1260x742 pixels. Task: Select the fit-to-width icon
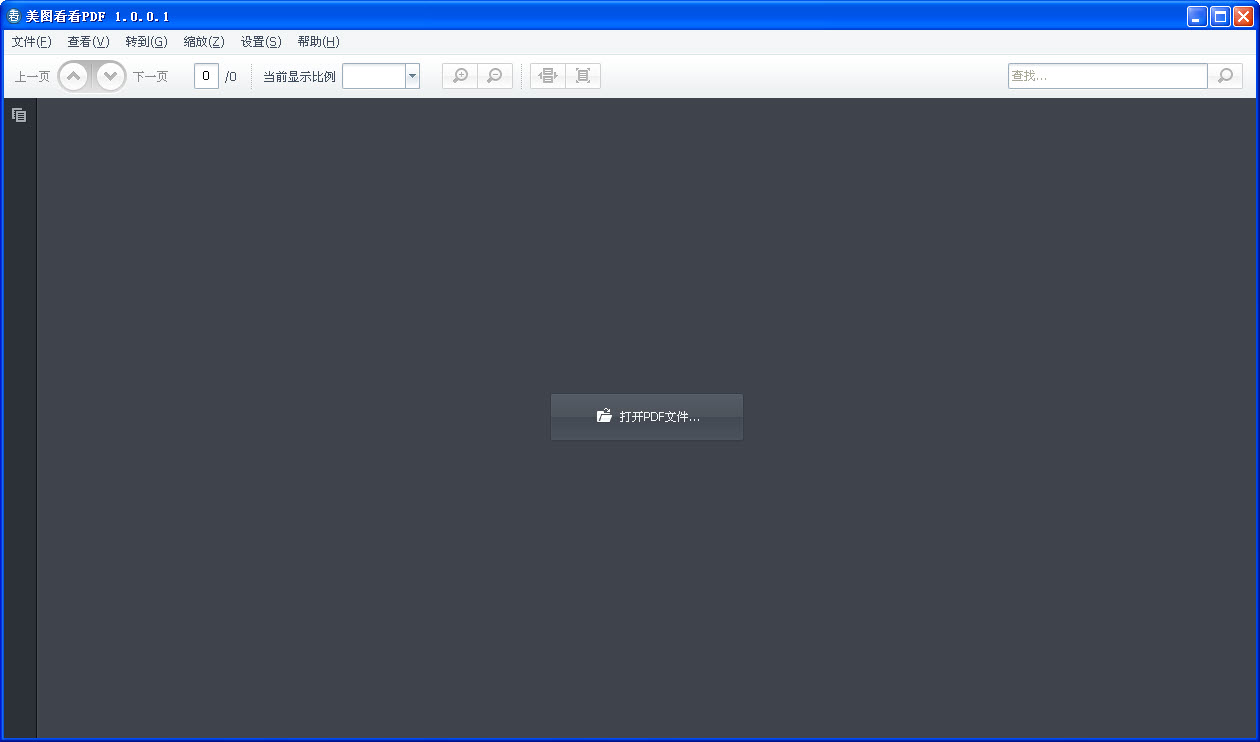pyautogui.click(x=548, y=76)
